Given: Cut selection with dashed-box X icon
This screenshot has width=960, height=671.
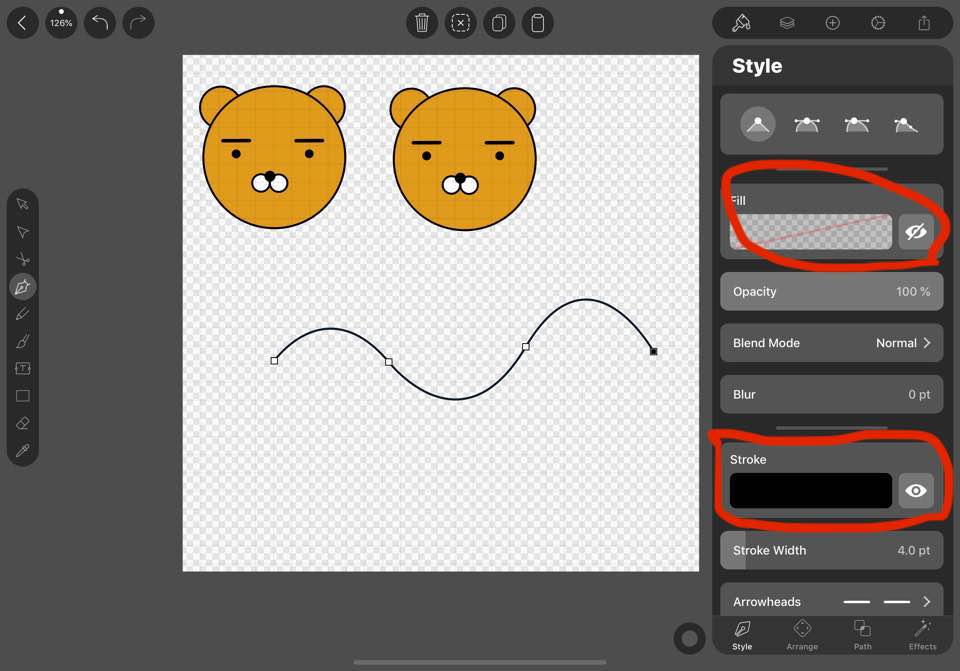Looking at the screenshot, I should click(x=460, y=23).
